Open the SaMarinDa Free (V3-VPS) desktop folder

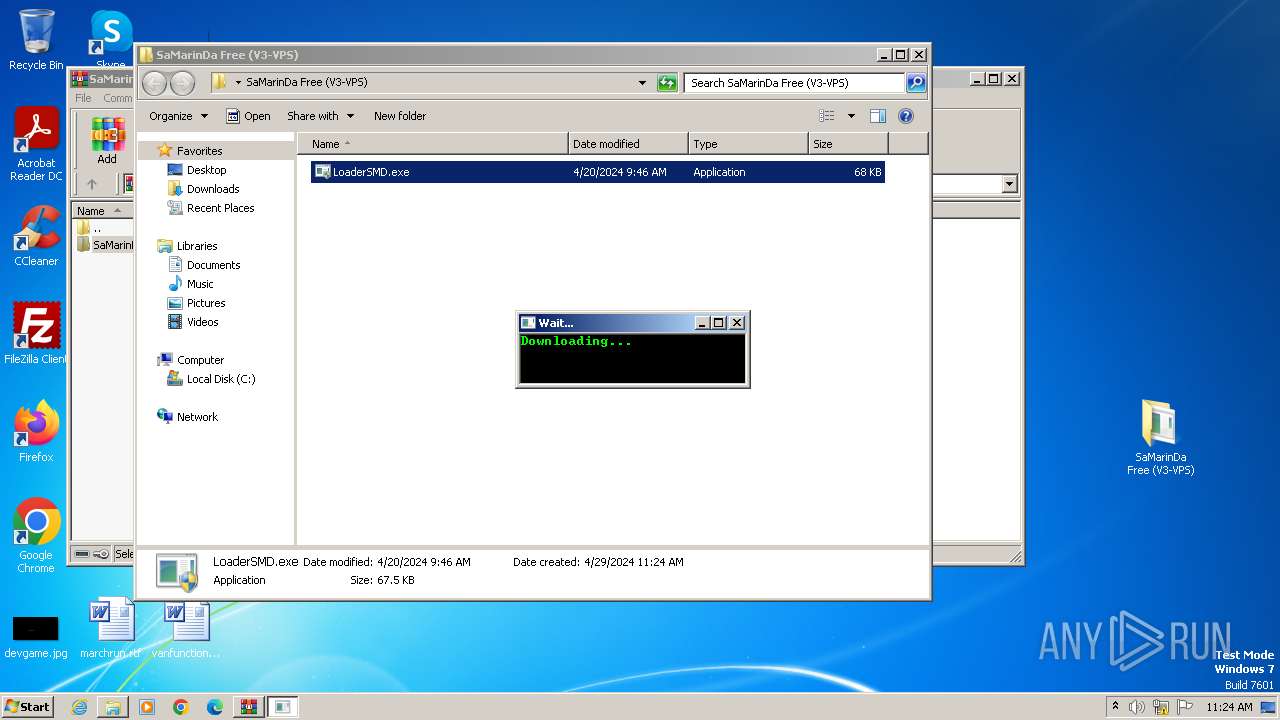point(1160,438)
